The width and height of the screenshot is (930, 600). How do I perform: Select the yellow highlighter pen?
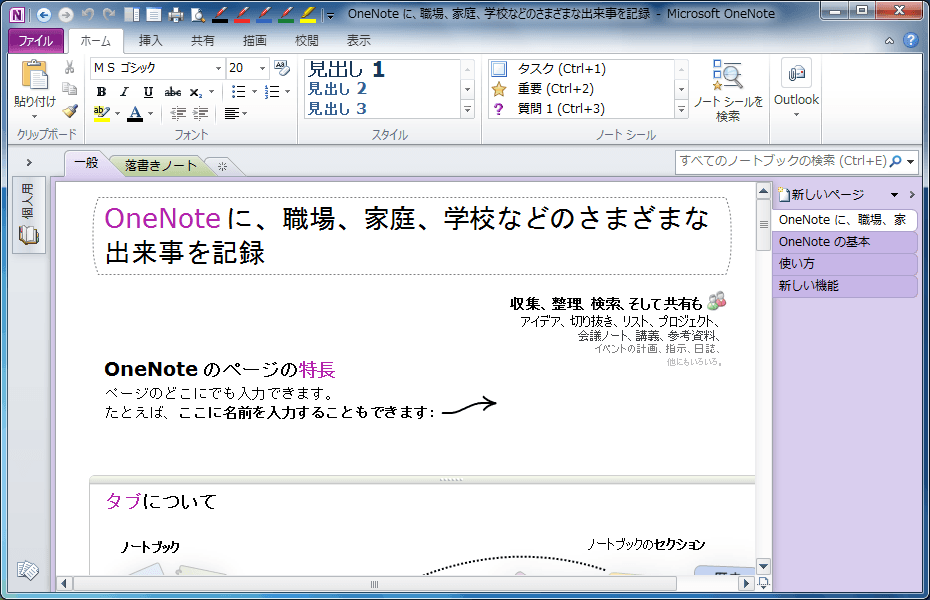308,14
